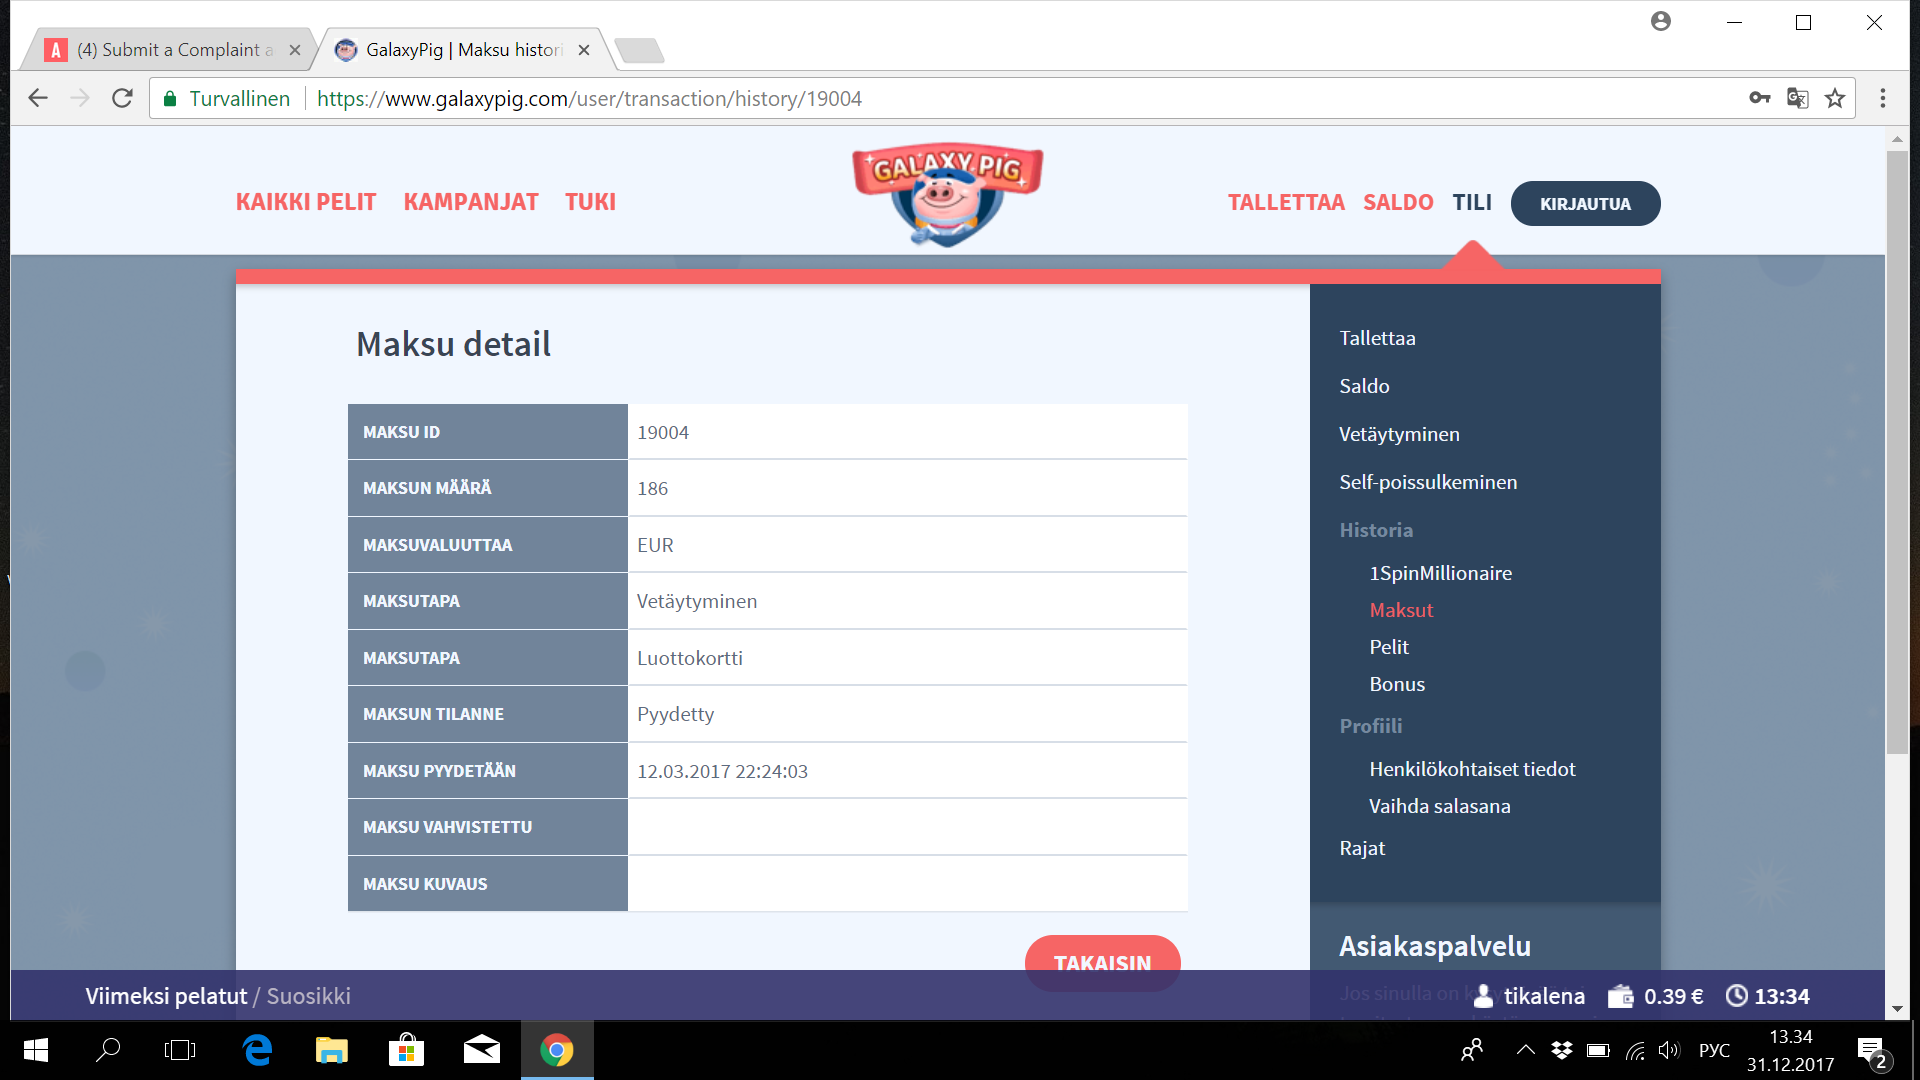Open saved password key icon
The width and height of the screenshot is (1920, 1080).
(x=1760, y=98)
